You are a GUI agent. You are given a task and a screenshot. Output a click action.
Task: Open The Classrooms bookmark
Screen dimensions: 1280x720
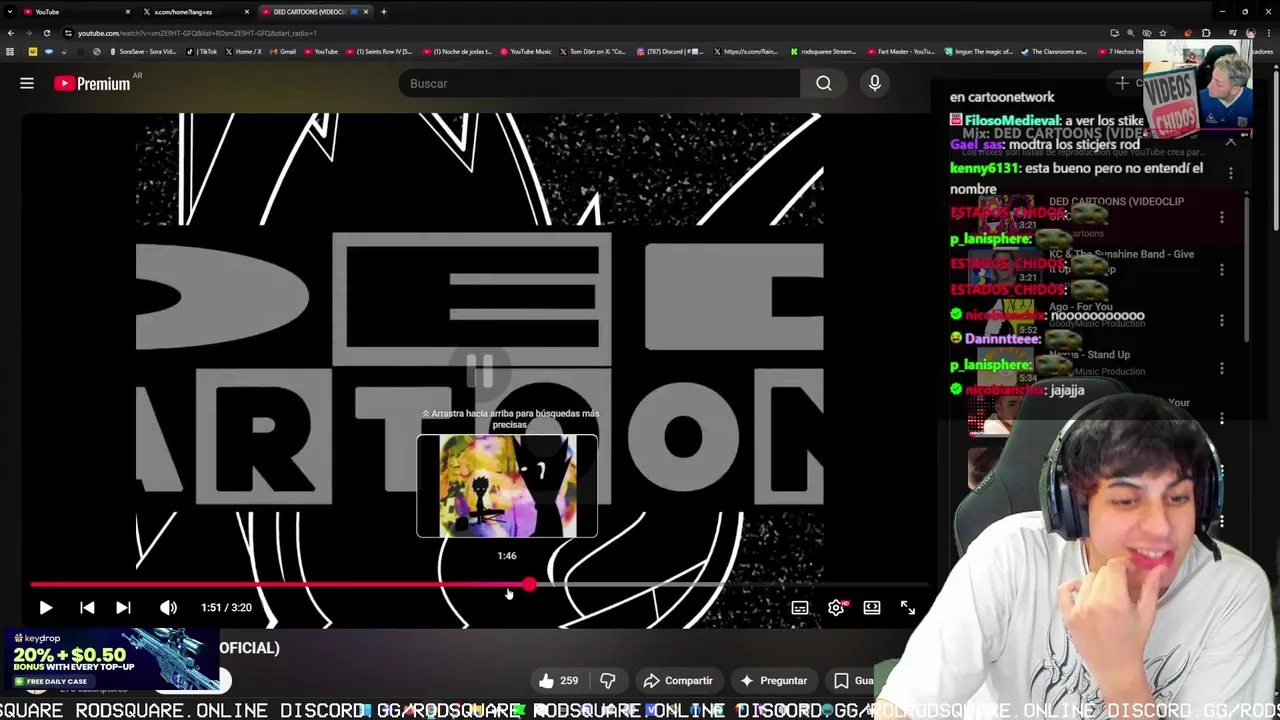pos(1055,51)
